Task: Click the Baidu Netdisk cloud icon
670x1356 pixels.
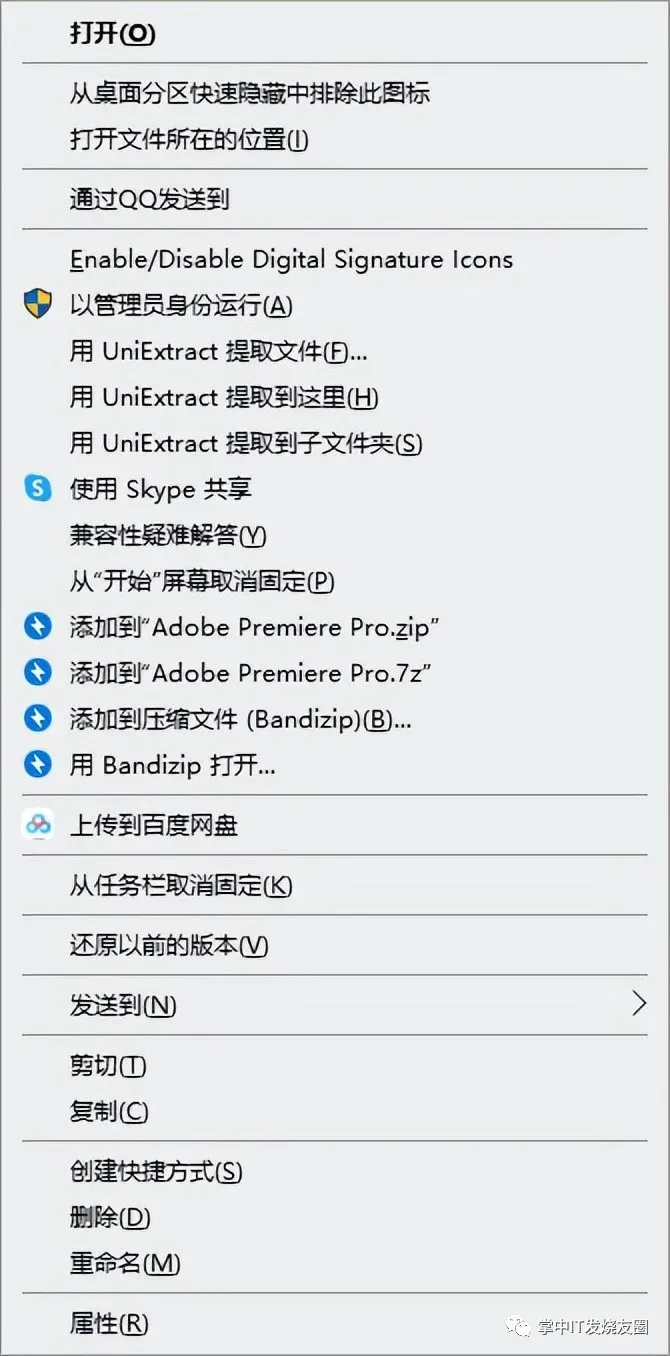Action: point(37,825)
